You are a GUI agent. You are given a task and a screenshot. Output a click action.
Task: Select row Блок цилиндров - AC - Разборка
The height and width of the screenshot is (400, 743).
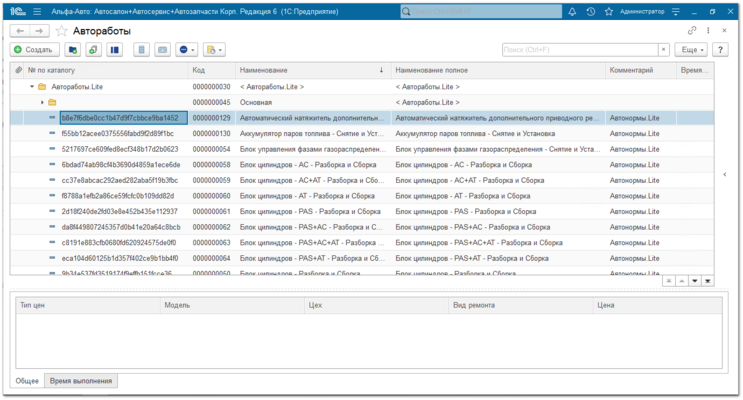362,165
